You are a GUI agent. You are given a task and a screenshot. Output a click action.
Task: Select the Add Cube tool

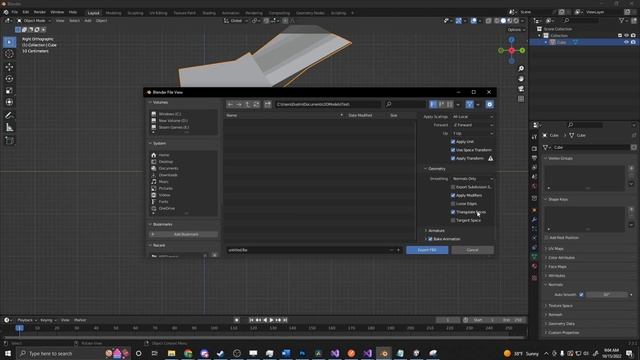(9, 141)
